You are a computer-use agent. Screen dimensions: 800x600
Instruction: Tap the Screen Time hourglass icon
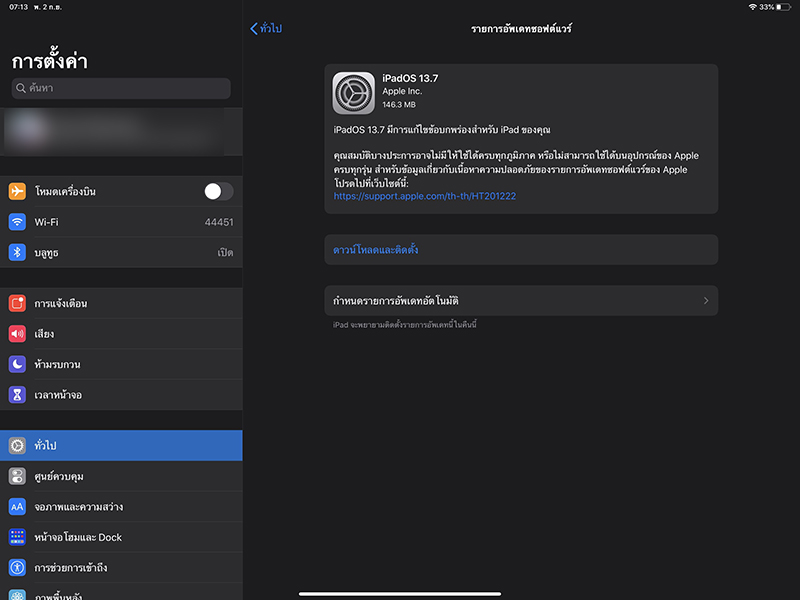pyautogui.click(x=17, y=395)
